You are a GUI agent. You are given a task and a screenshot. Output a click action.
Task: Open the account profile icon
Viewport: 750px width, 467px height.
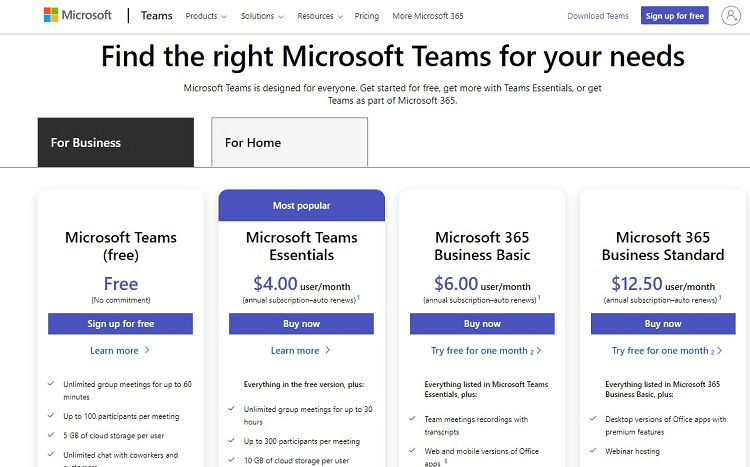729,16
